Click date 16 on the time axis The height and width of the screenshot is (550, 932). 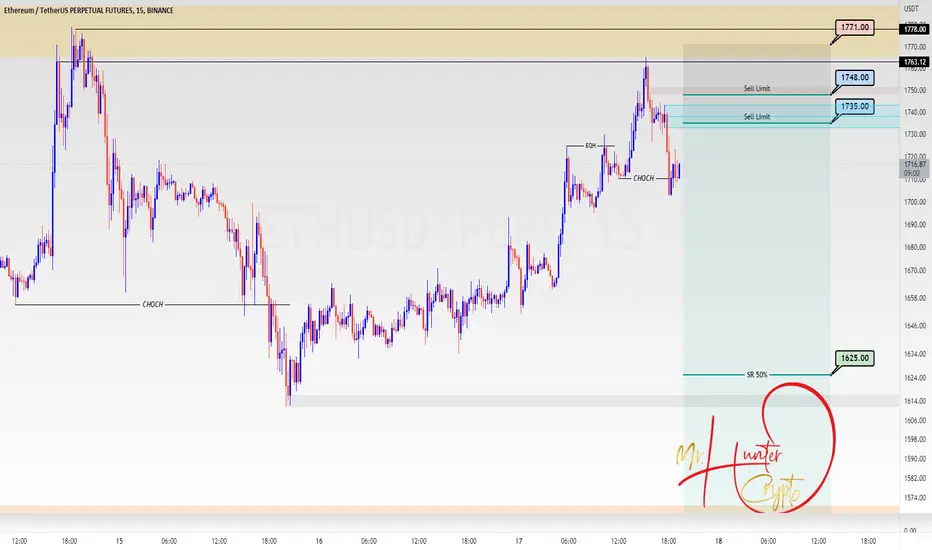tap(319, 541)
